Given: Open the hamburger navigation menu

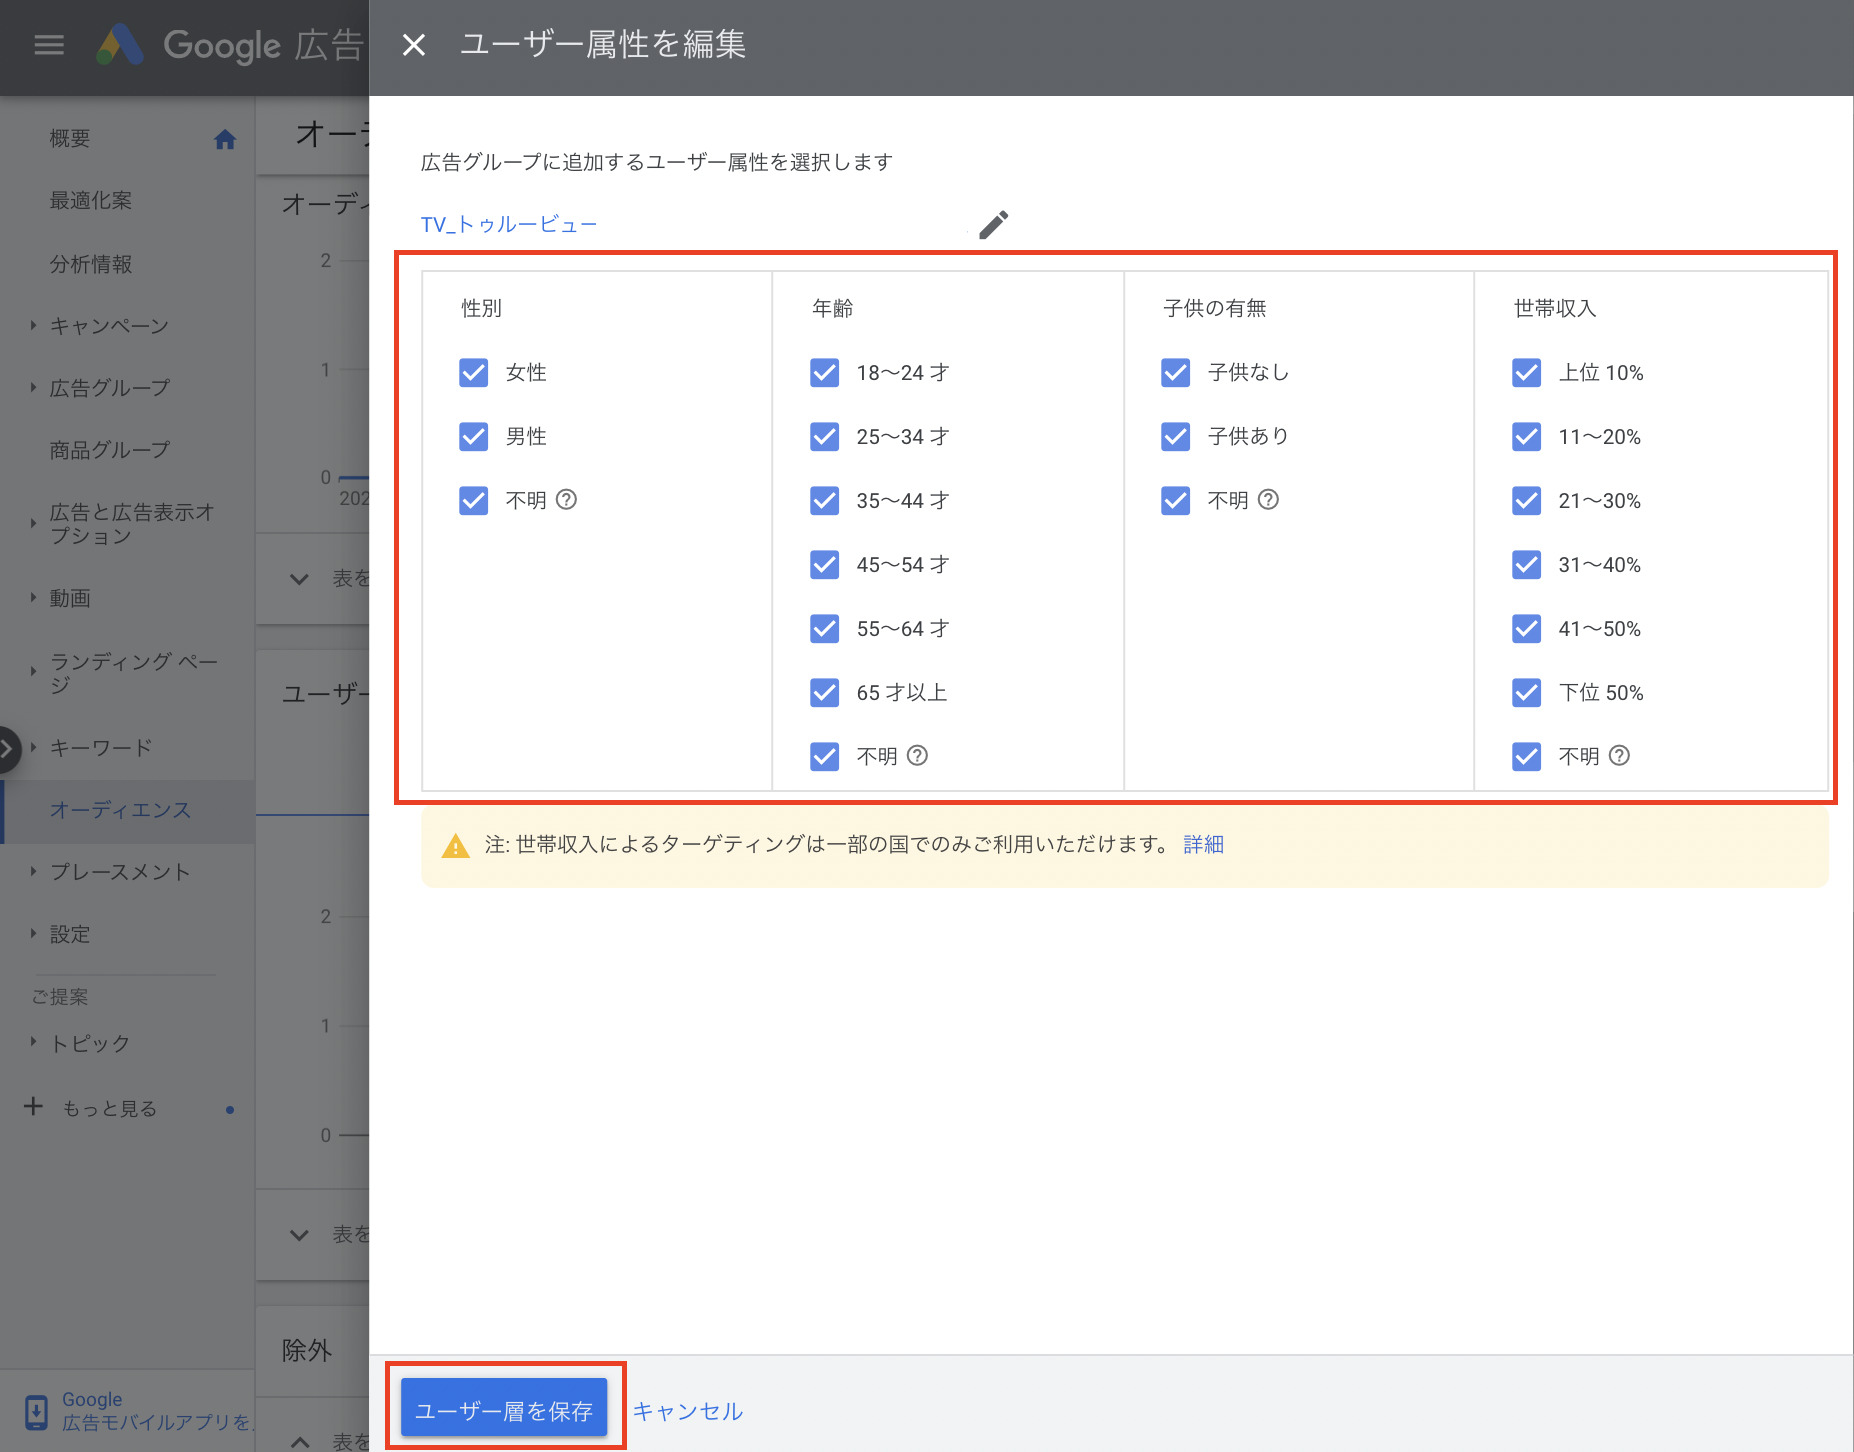Looking at the screenshot, I should point(47,44).
